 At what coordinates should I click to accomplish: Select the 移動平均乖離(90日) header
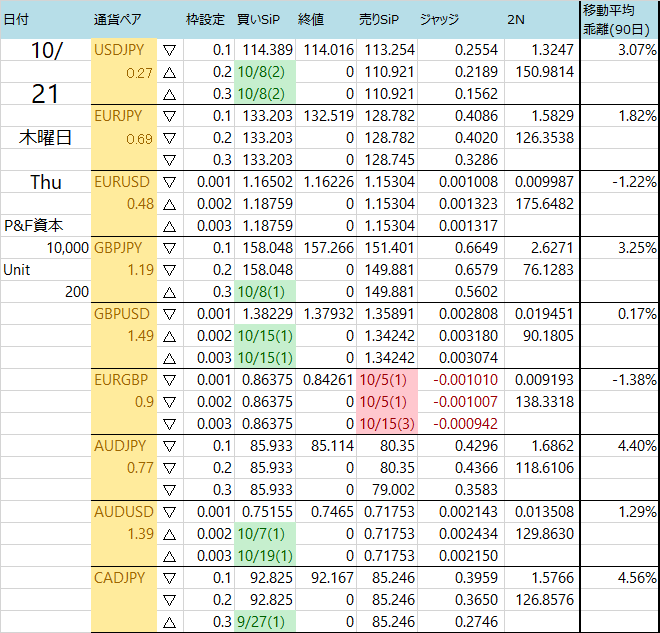pos(616,19)
